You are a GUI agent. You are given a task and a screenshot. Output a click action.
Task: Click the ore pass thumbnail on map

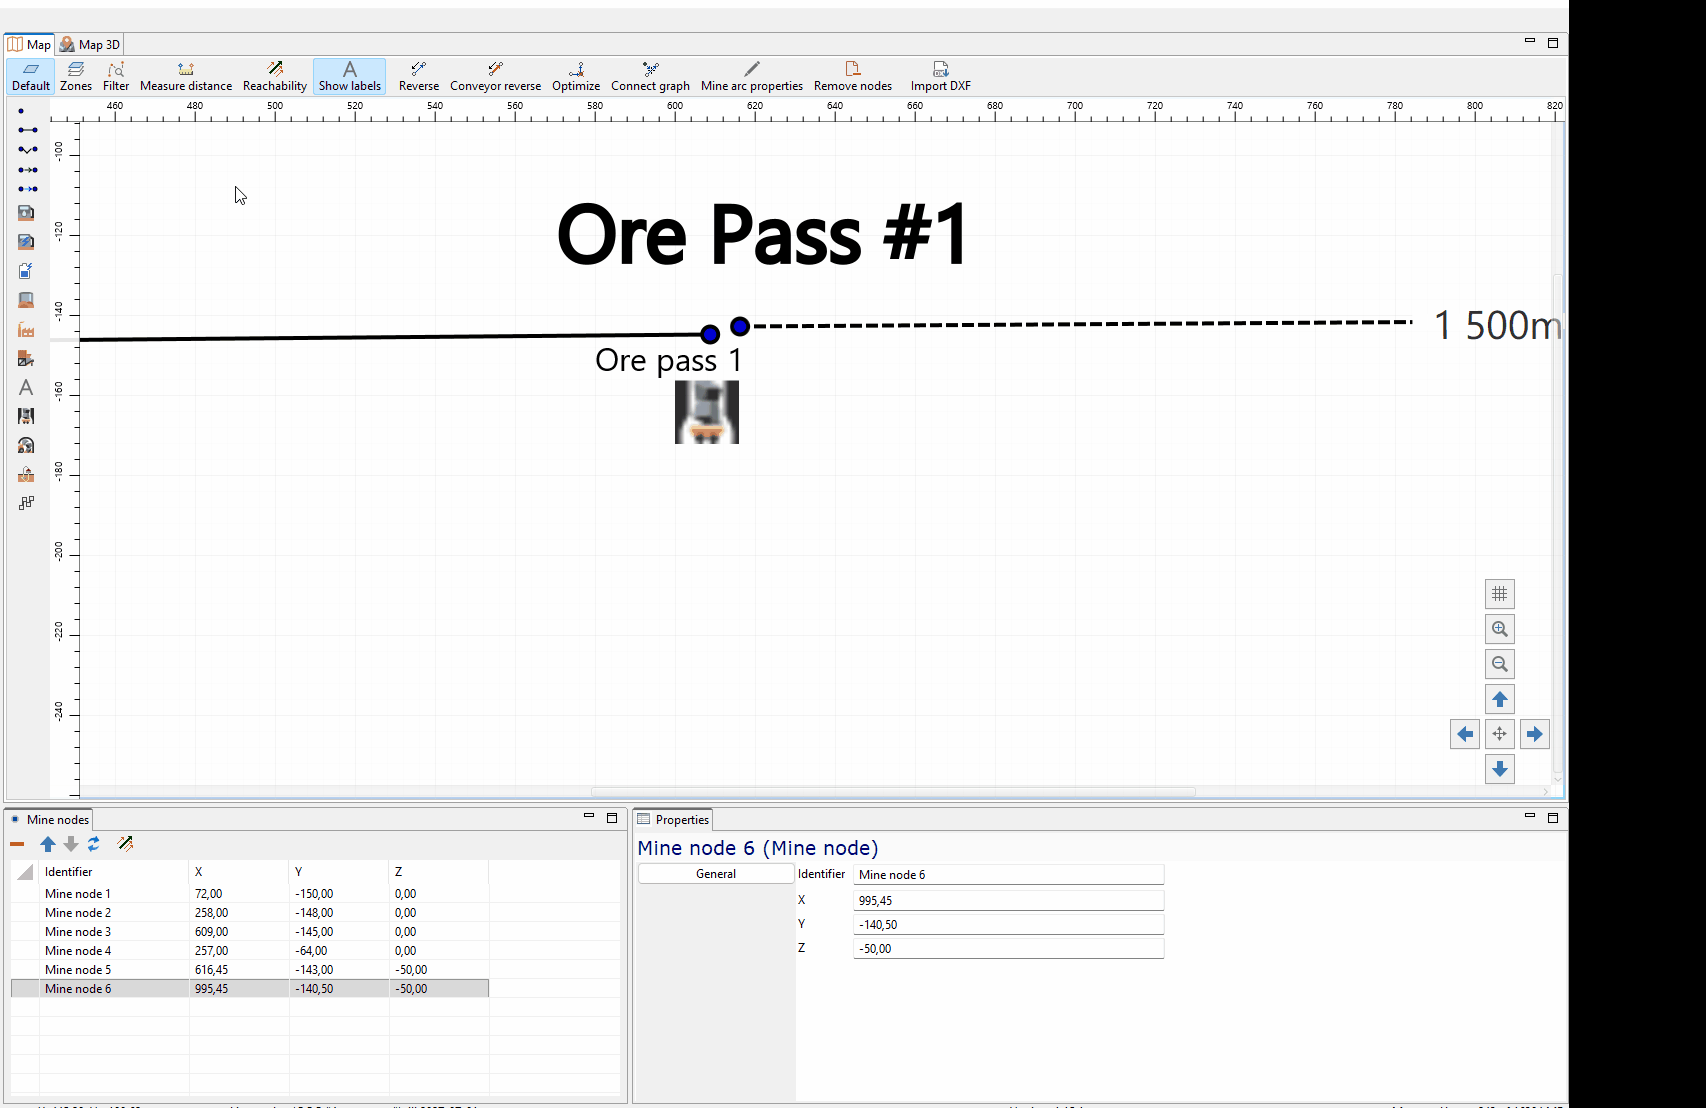point(707,412)
